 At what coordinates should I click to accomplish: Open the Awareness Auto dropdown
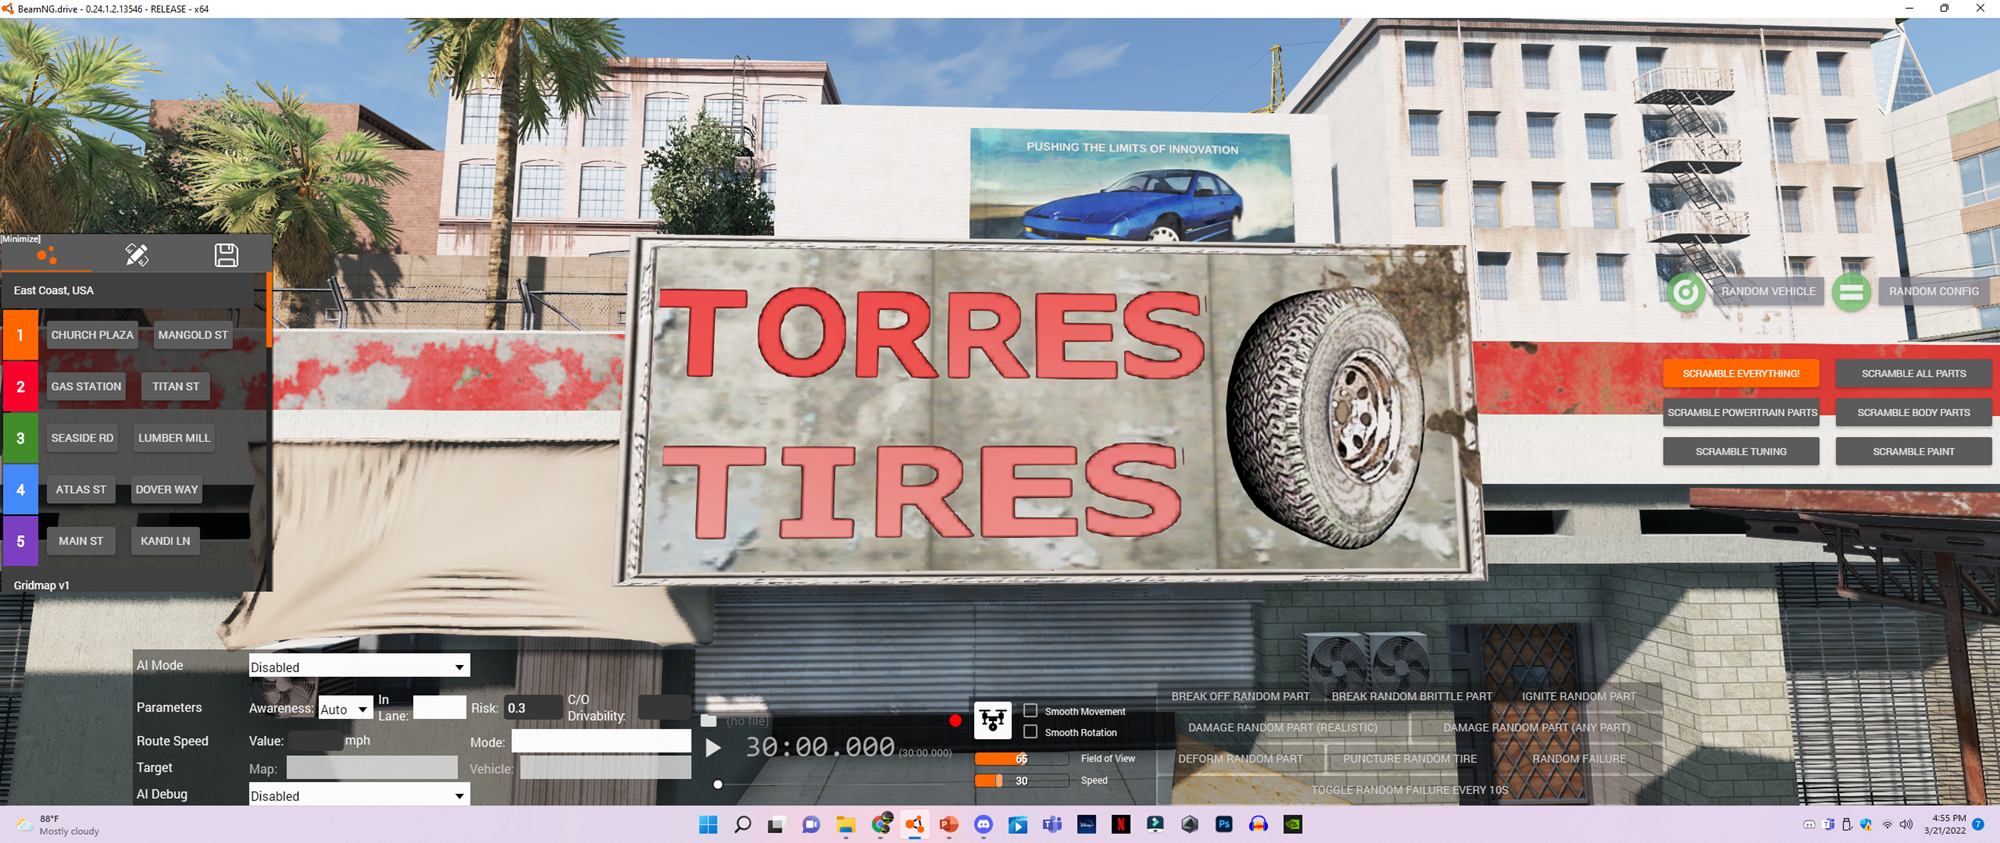(x=345, y=709)
